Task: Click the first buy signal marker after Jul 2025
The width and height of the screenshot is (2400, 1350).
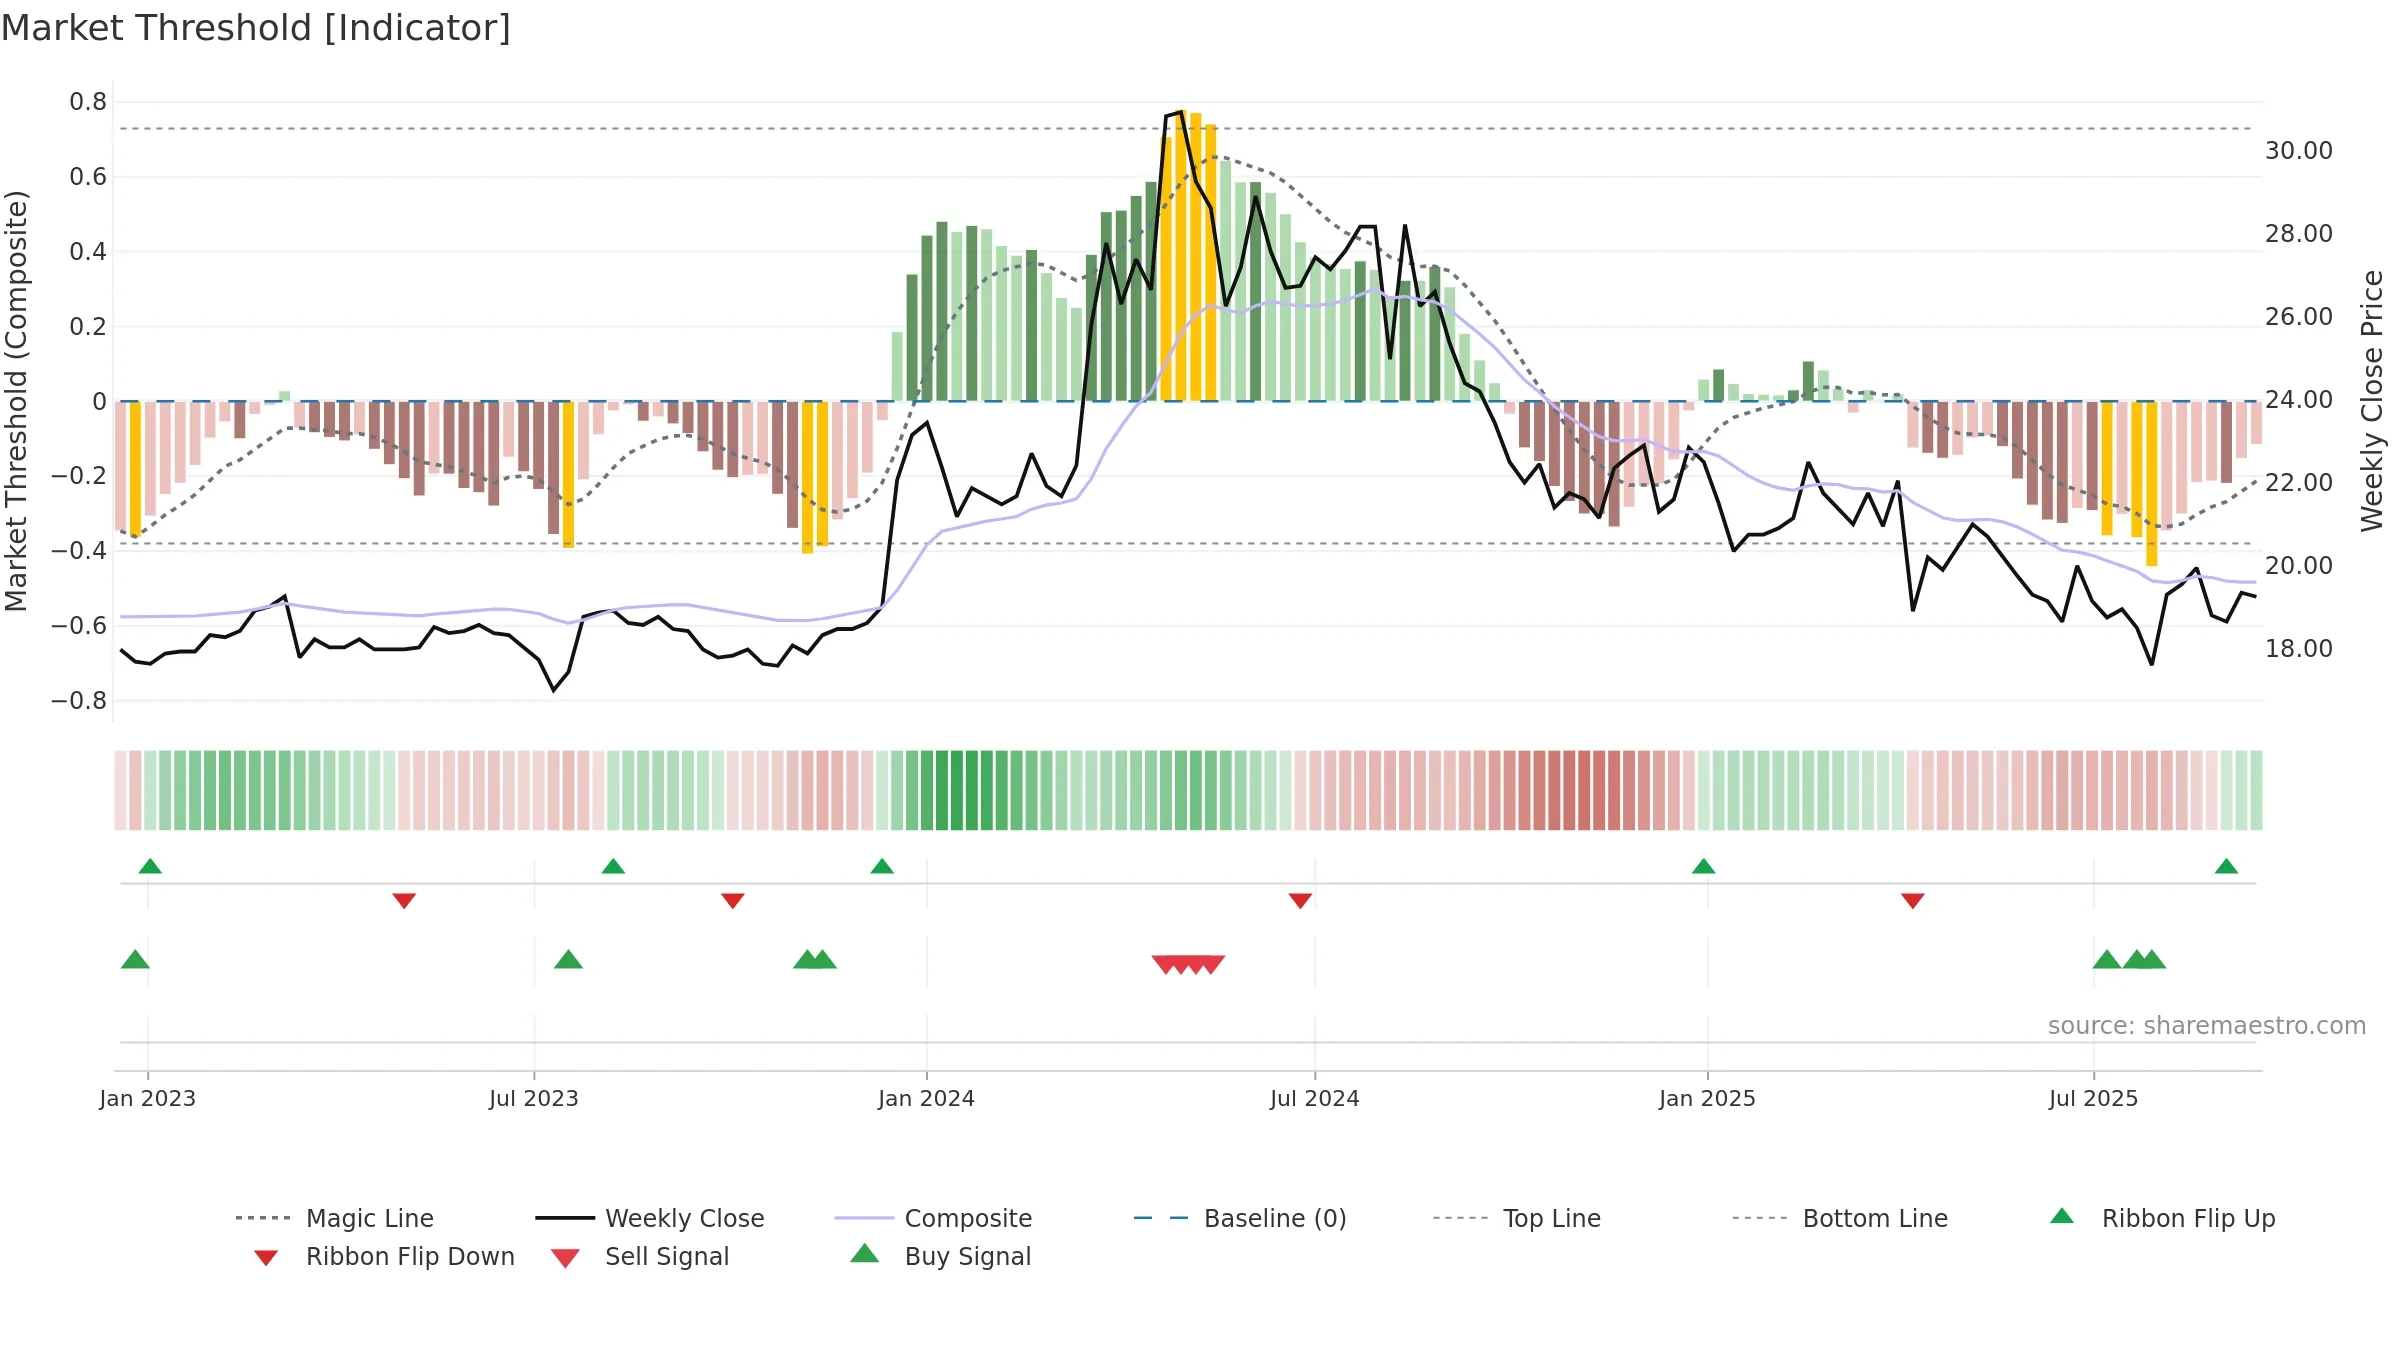Action: click(2107, 959)
